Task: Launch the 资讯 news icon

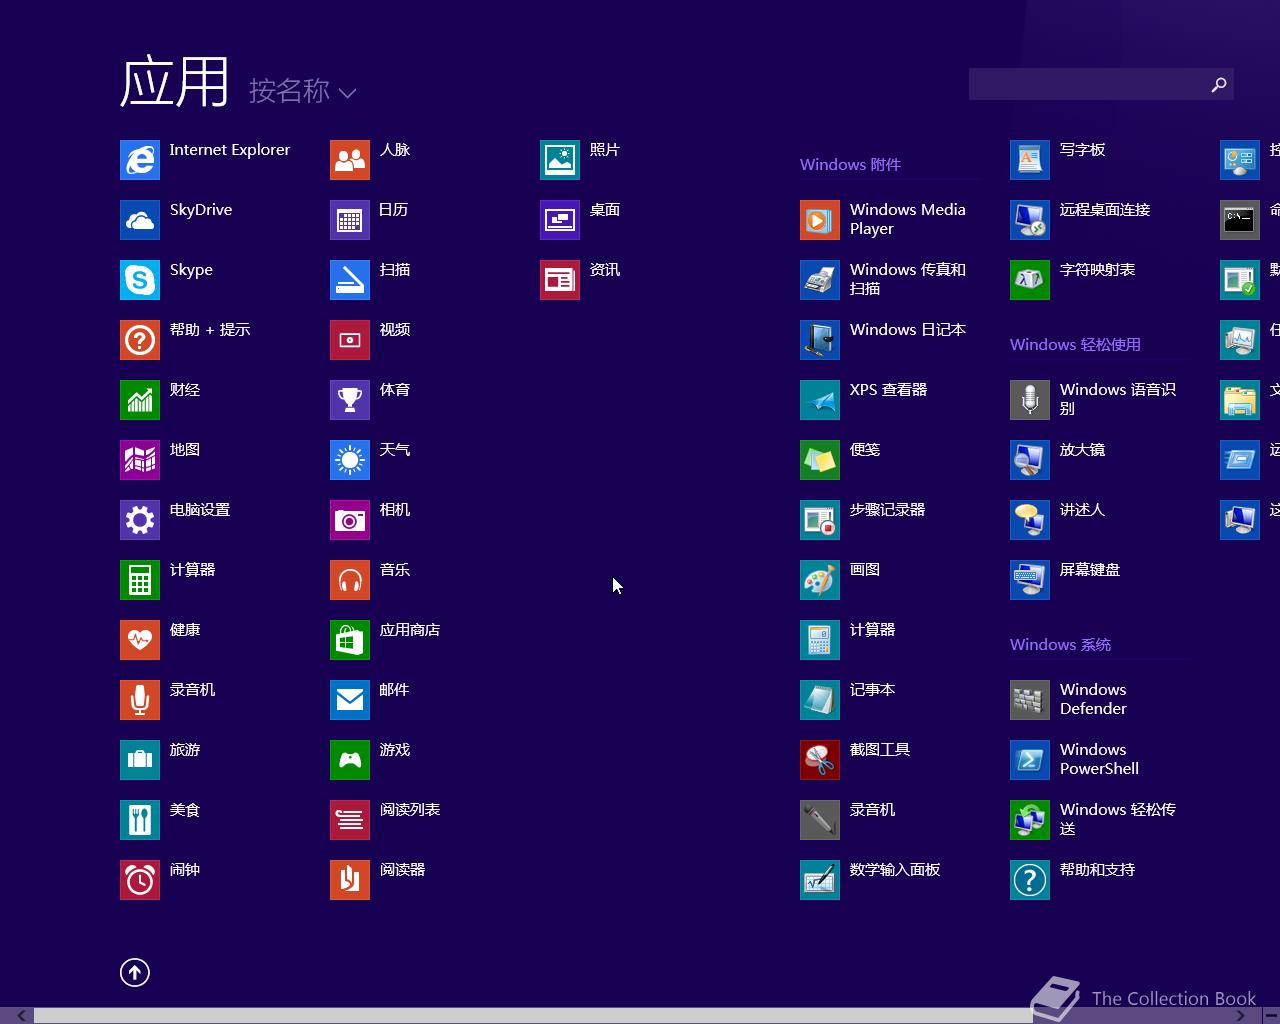Action: (x=560, y=280)
